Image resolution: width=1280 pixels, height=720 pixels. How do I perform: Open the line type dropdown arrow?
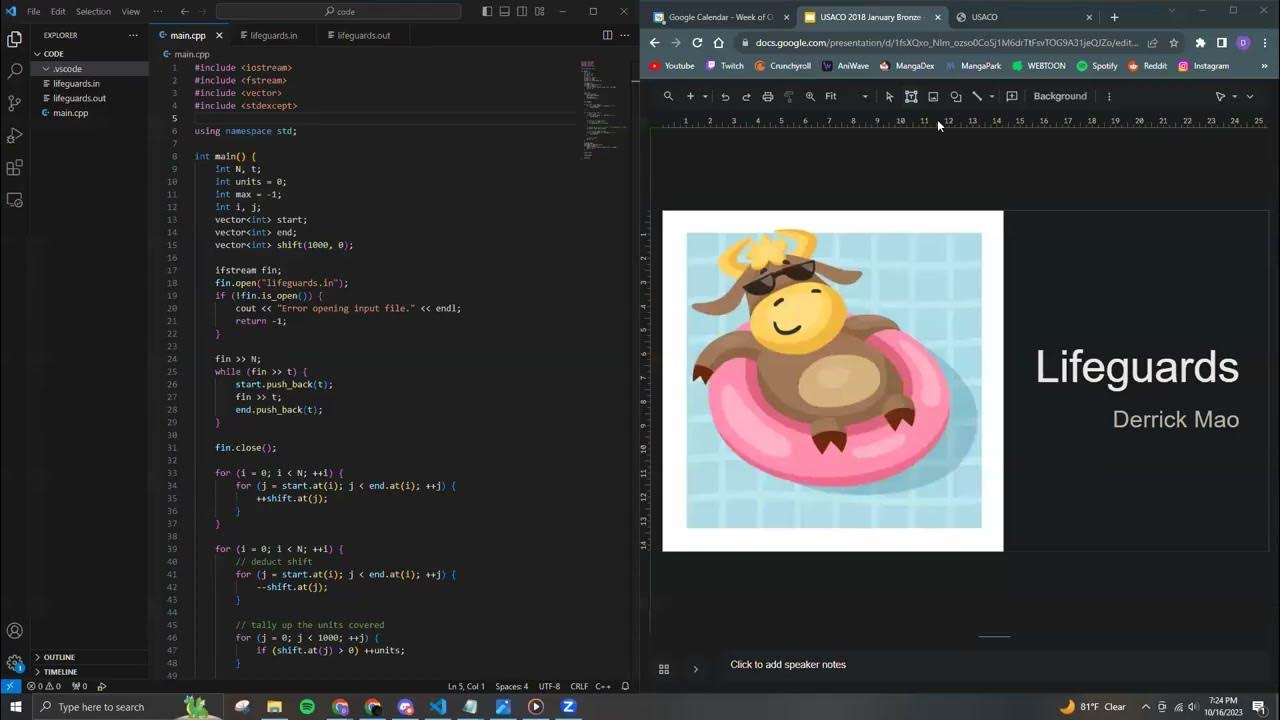pyautogui.click(x=992, y=97)
